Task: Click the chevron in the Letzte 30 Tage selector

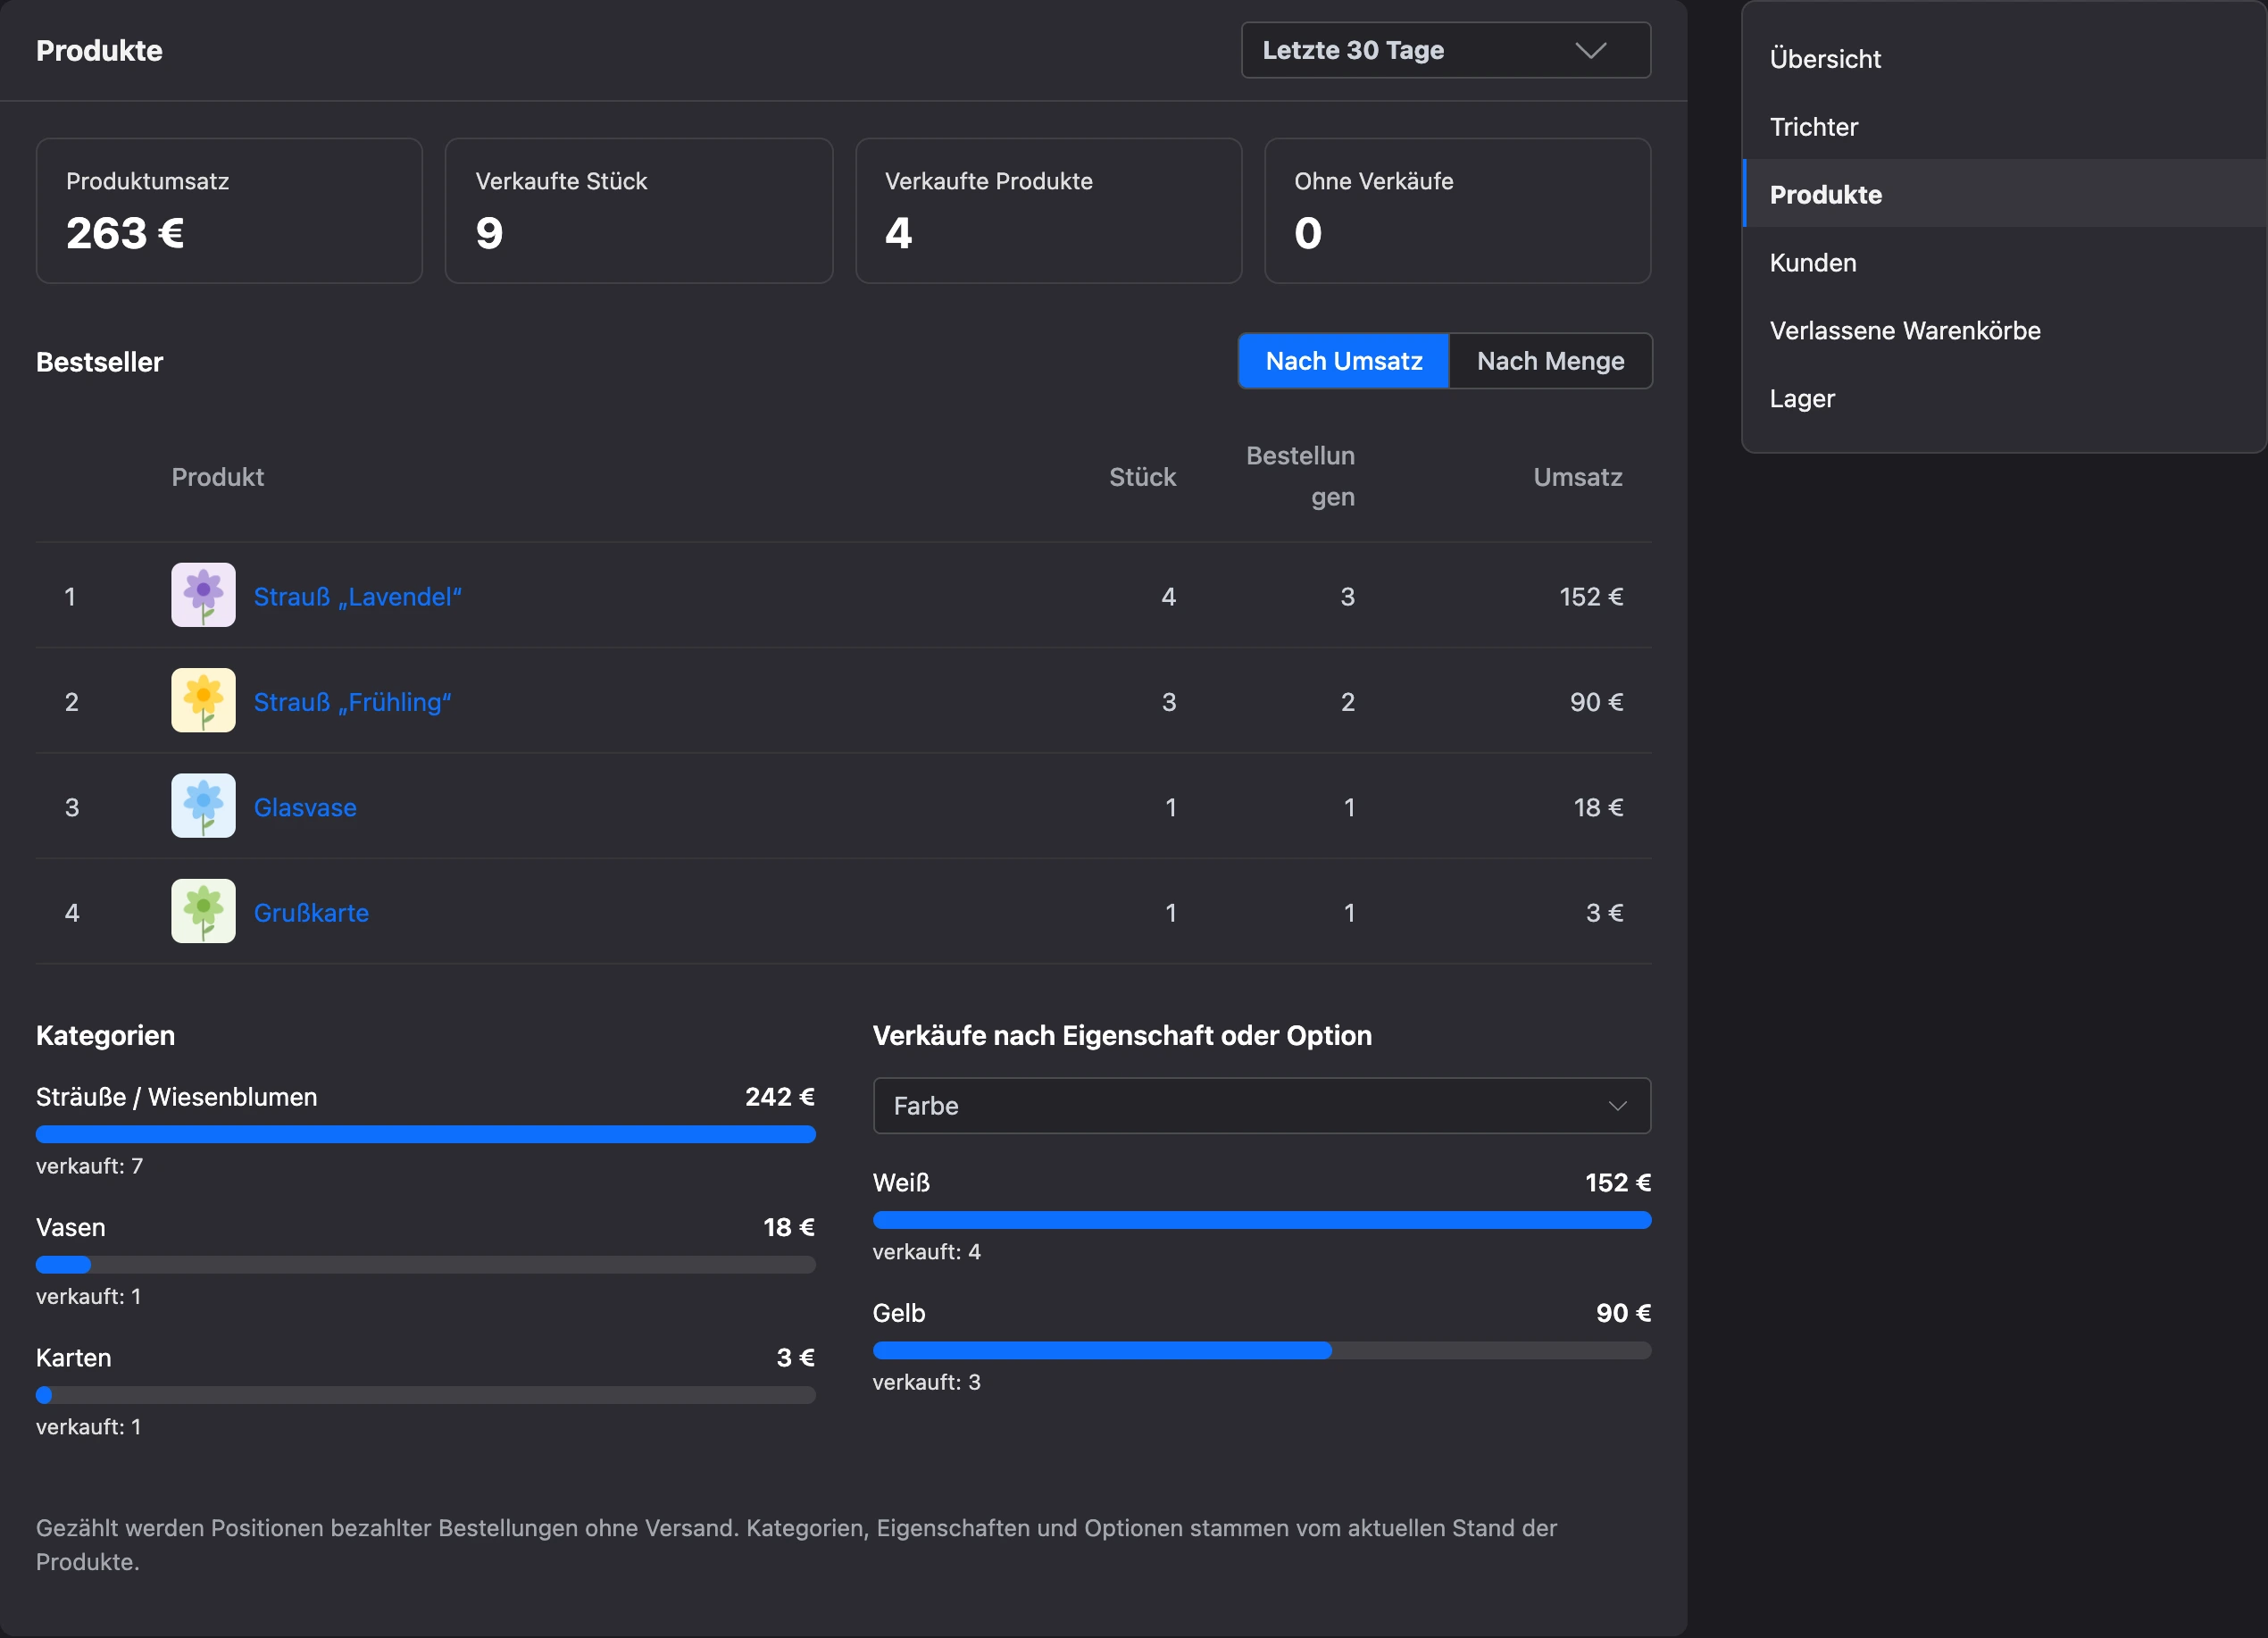Action: point(1590,50)
